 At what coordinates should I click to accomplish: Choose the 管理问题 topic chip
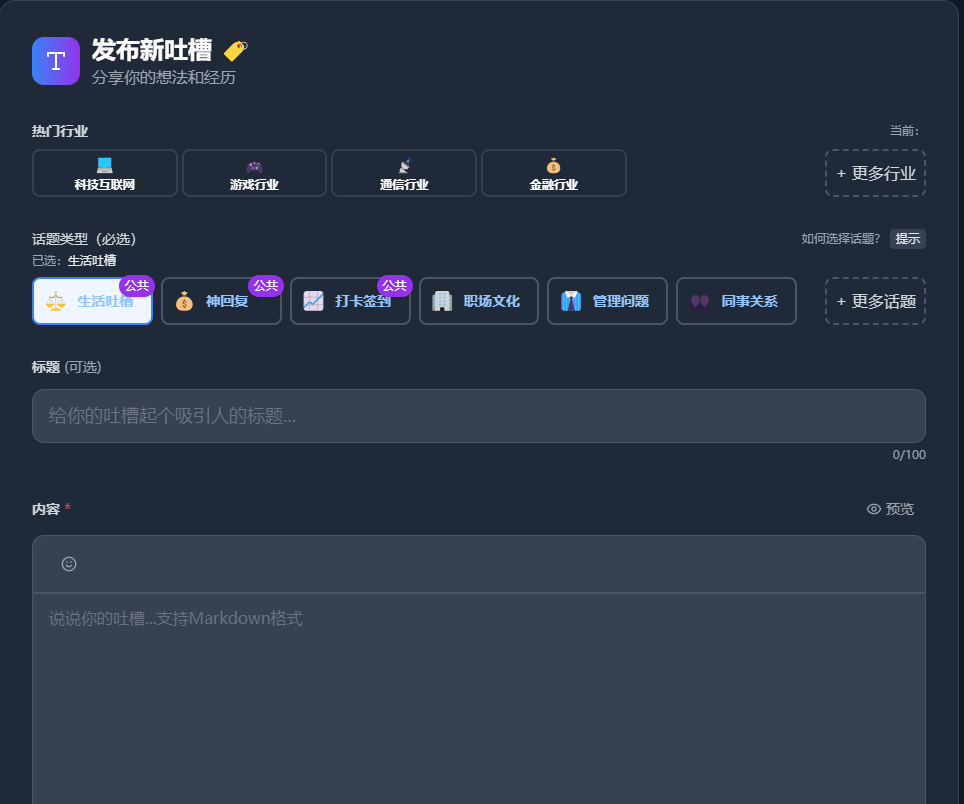pyautogui.click(x=607, y=301)
